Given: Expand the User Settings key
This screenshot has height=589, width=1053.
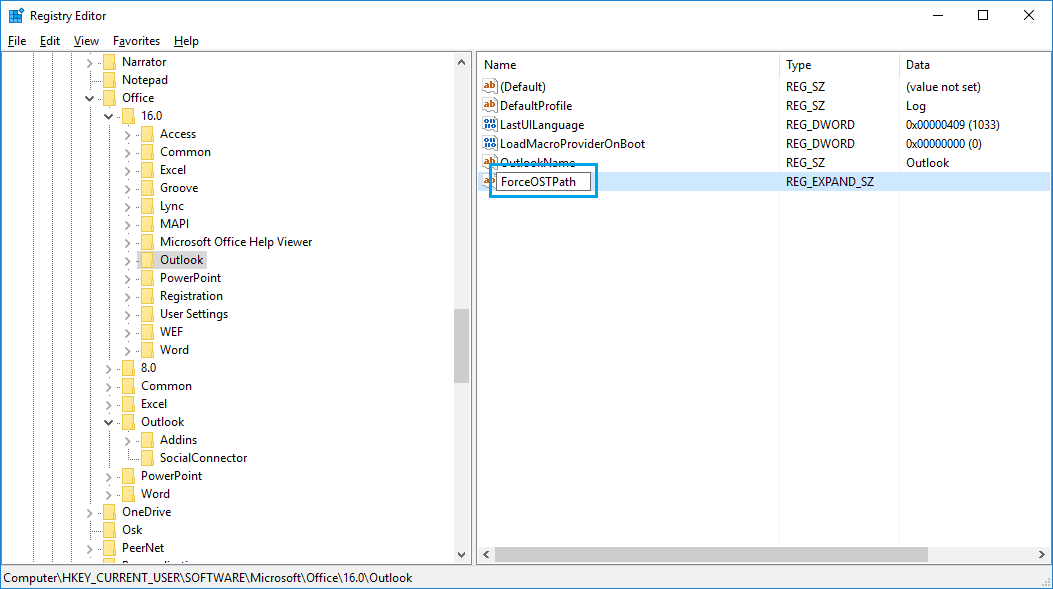Looking at the screenshot, I should [127, 315].
